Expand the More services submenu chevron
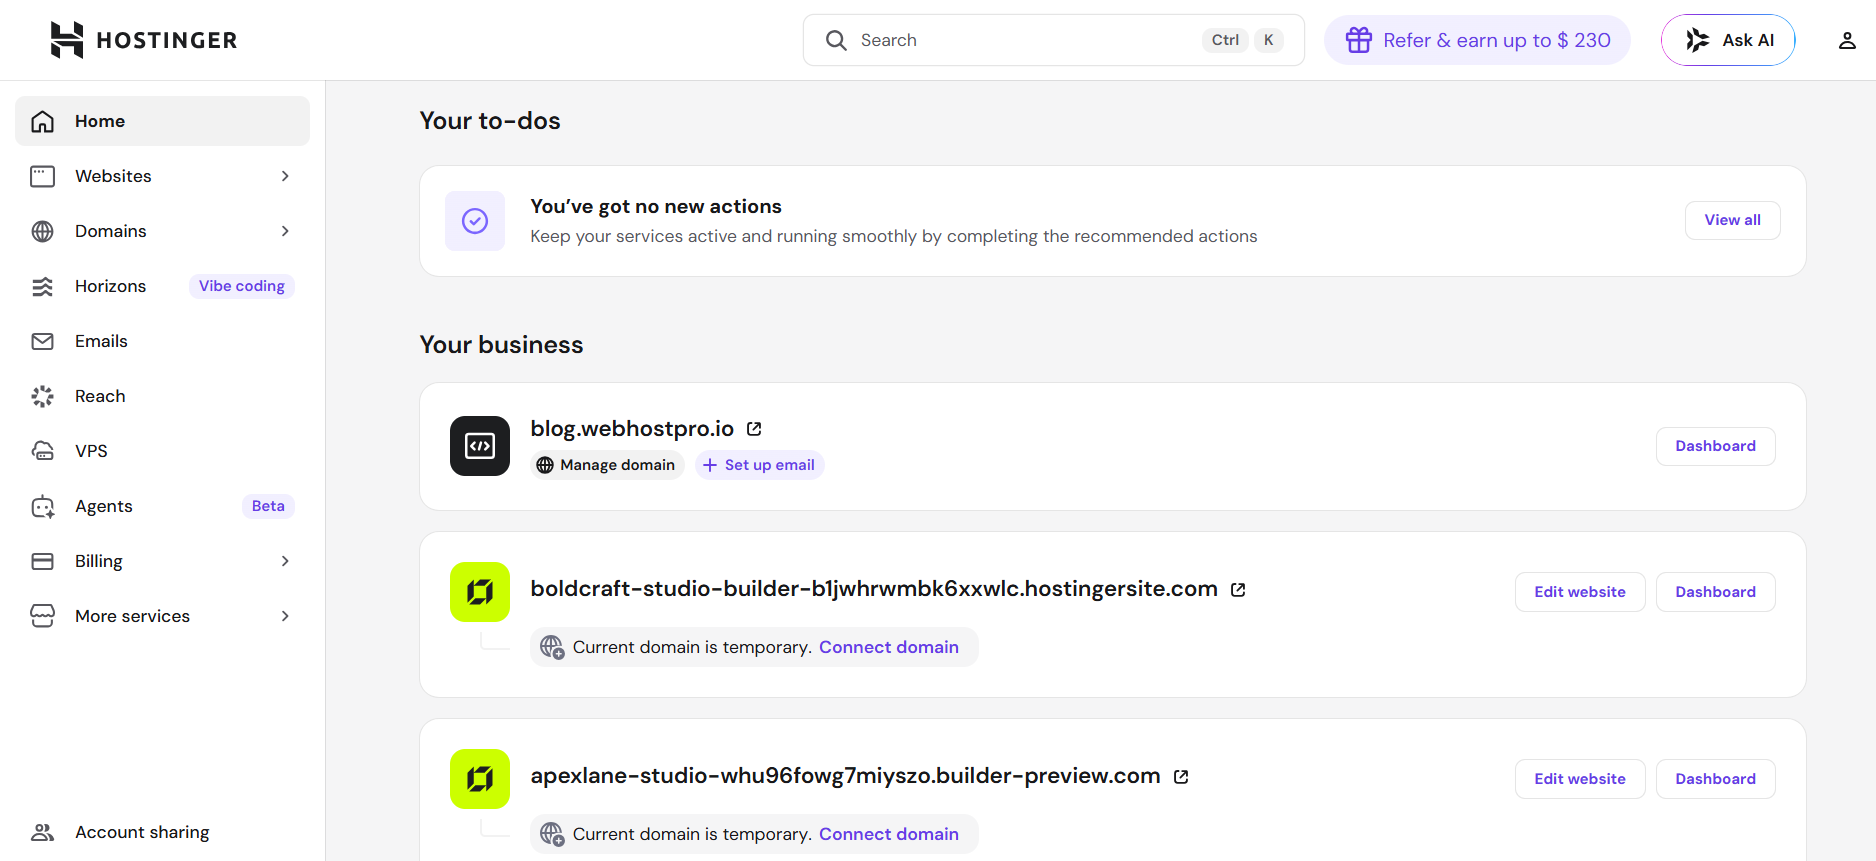Image resolution: width=1876 pixels, height=861 pixels. (x=285, y=616)
